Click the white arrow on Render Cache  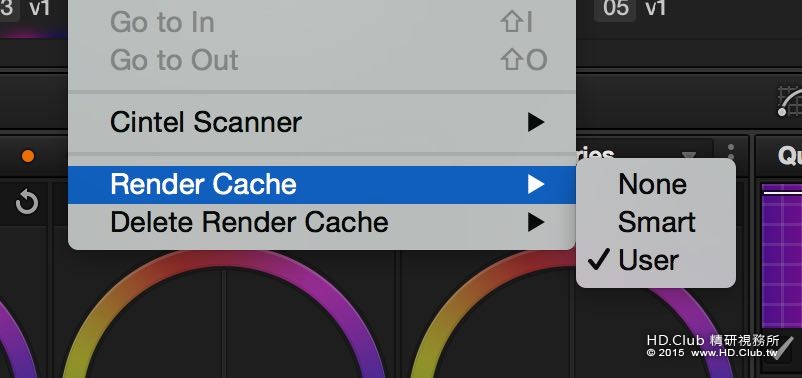(x=536, y=184)
